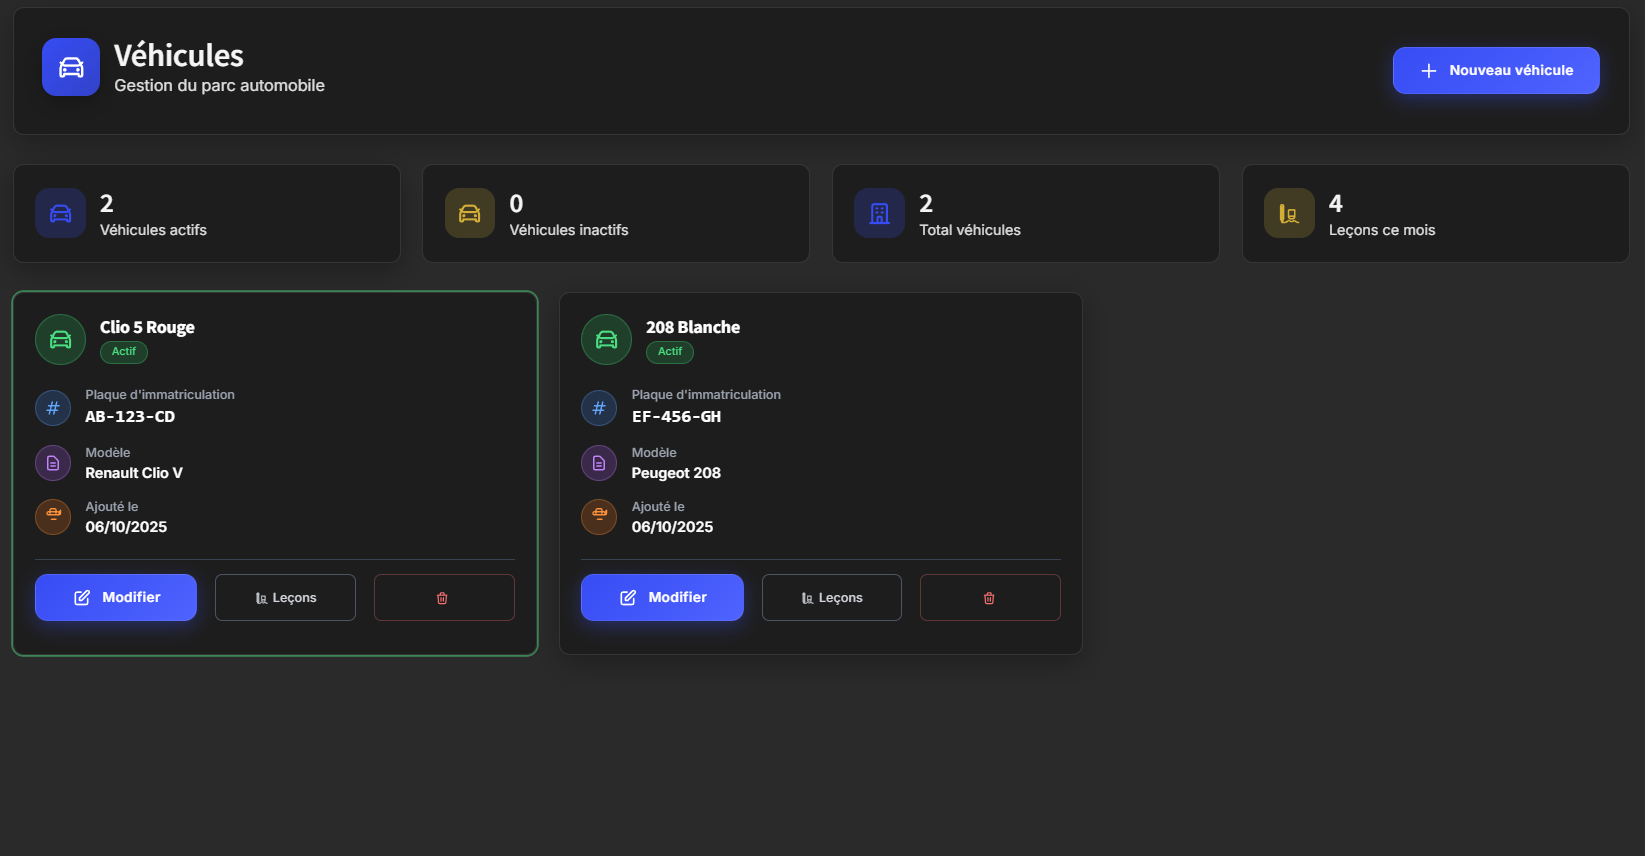
Task: Click the yellow car icon for Véhicules inactifs
Action: 470,213
